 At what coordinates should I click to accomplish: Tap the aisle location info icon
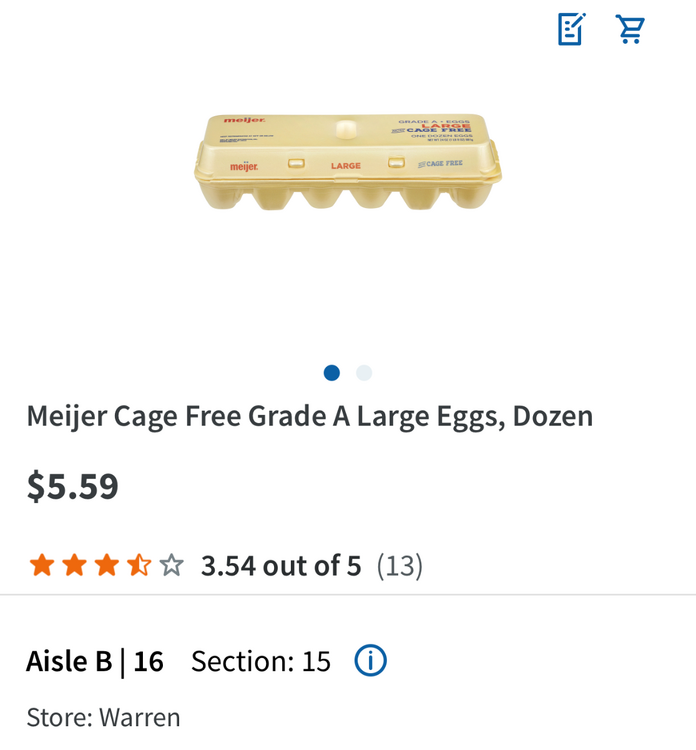tap(370, 661)
